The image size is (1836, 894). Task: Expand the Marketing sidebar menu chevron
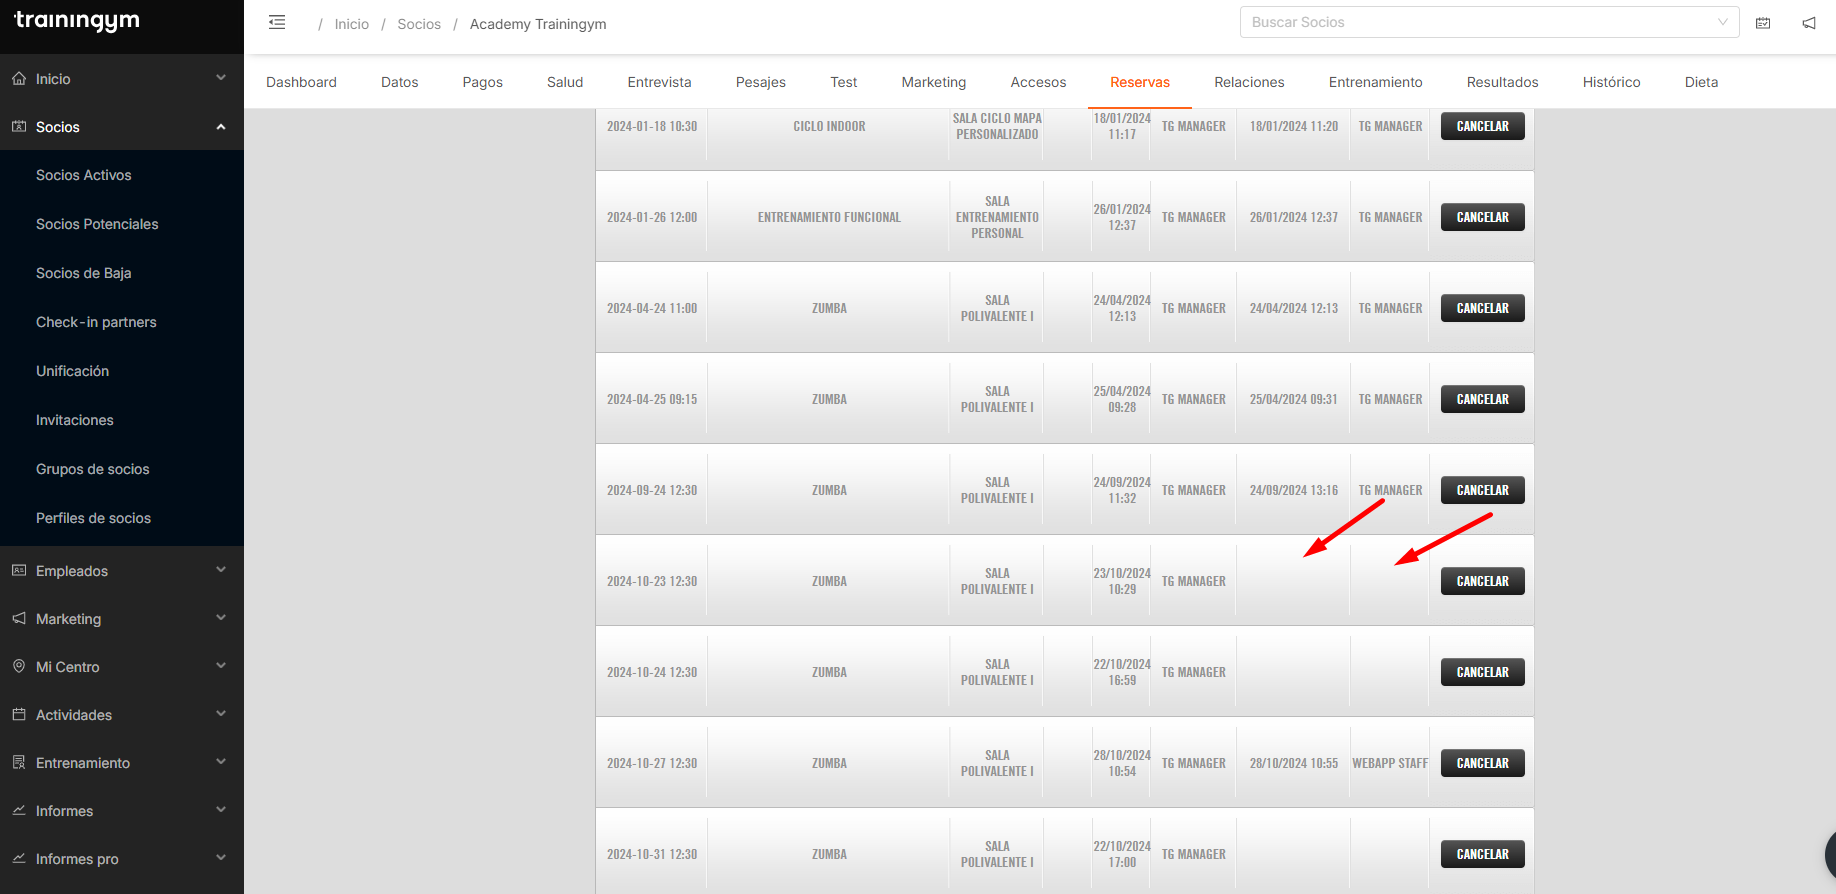tap(221, 618)
